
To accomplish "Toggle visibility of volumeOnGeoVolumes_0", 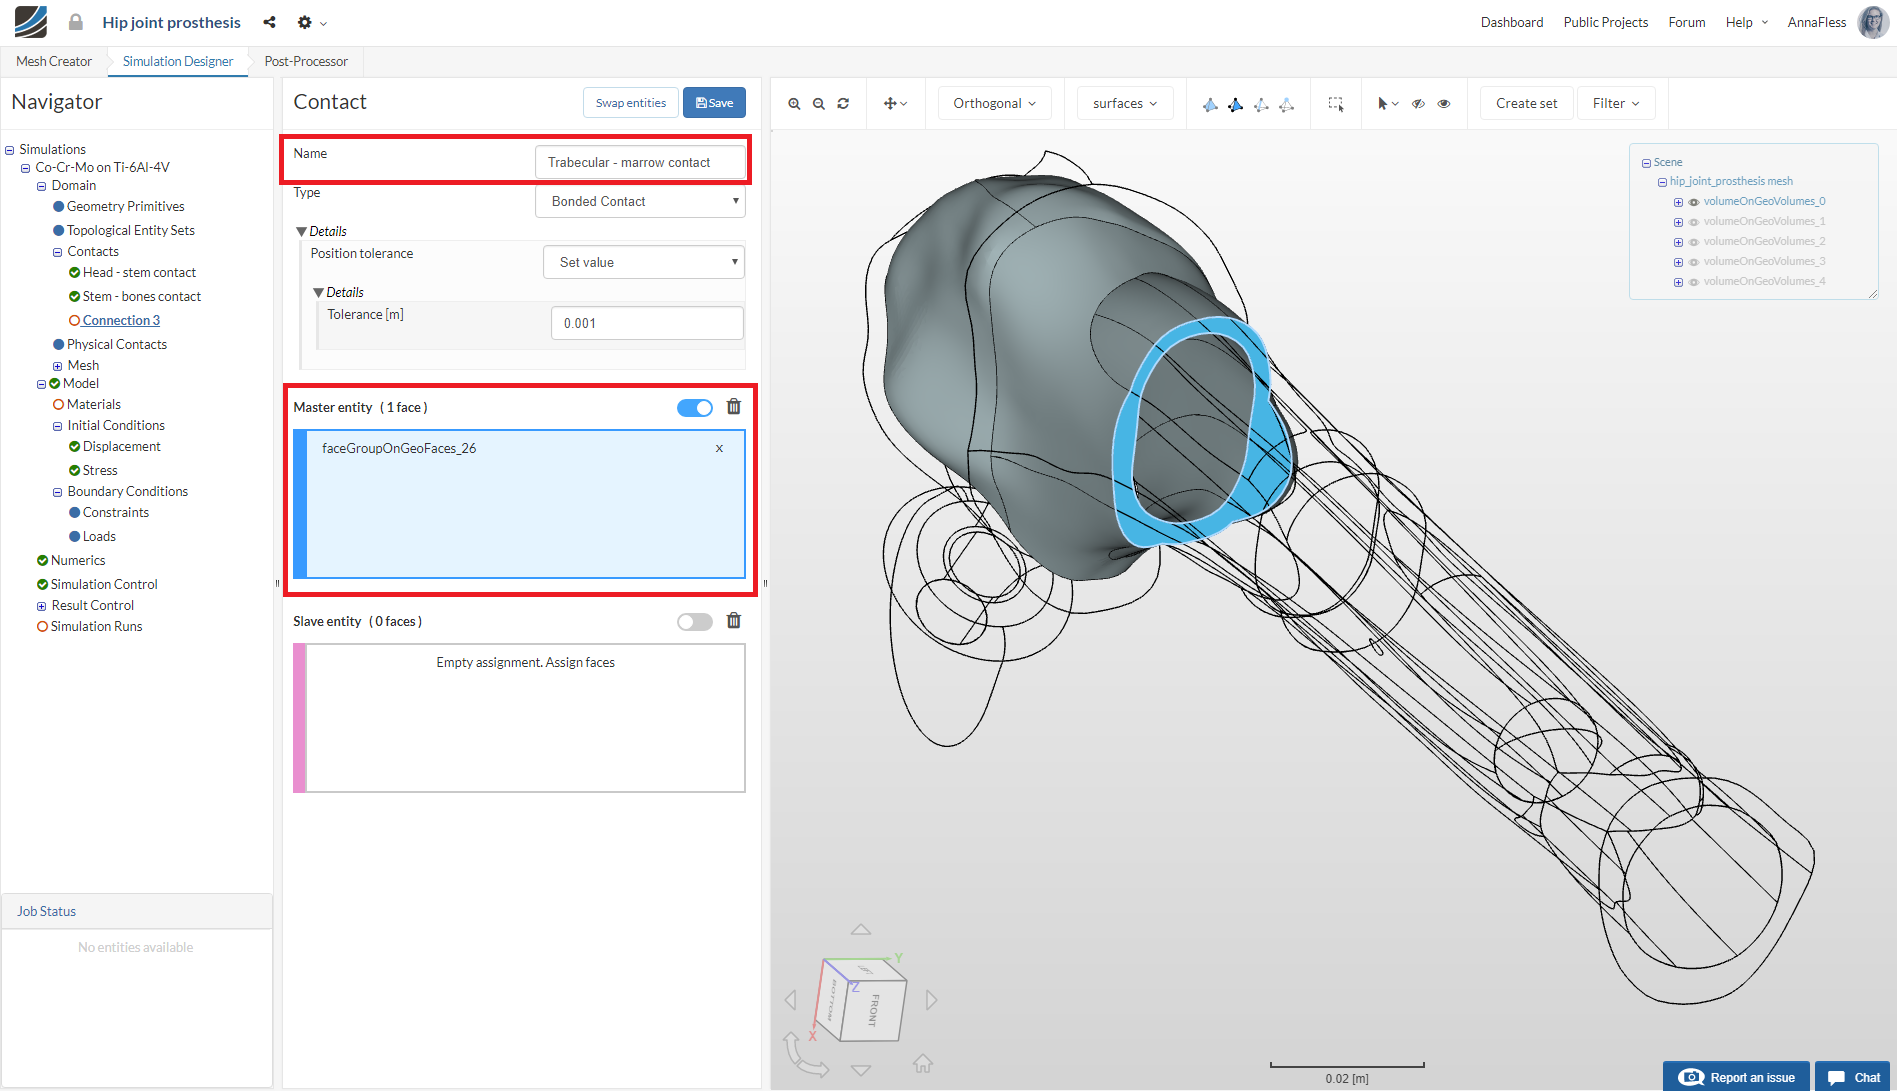I will tap(1694, 202).
